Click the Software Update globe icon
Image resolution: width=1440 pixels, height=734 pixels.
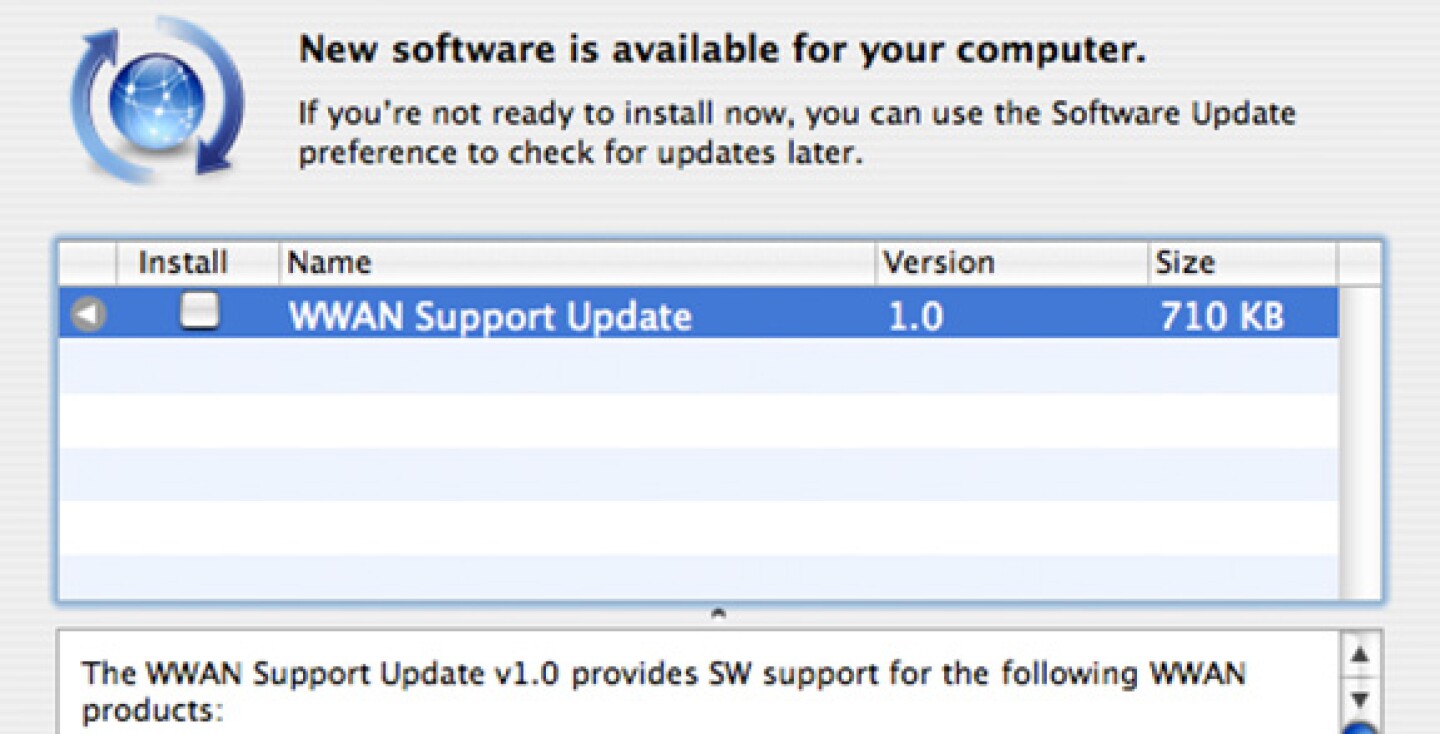tap(157, 100)
